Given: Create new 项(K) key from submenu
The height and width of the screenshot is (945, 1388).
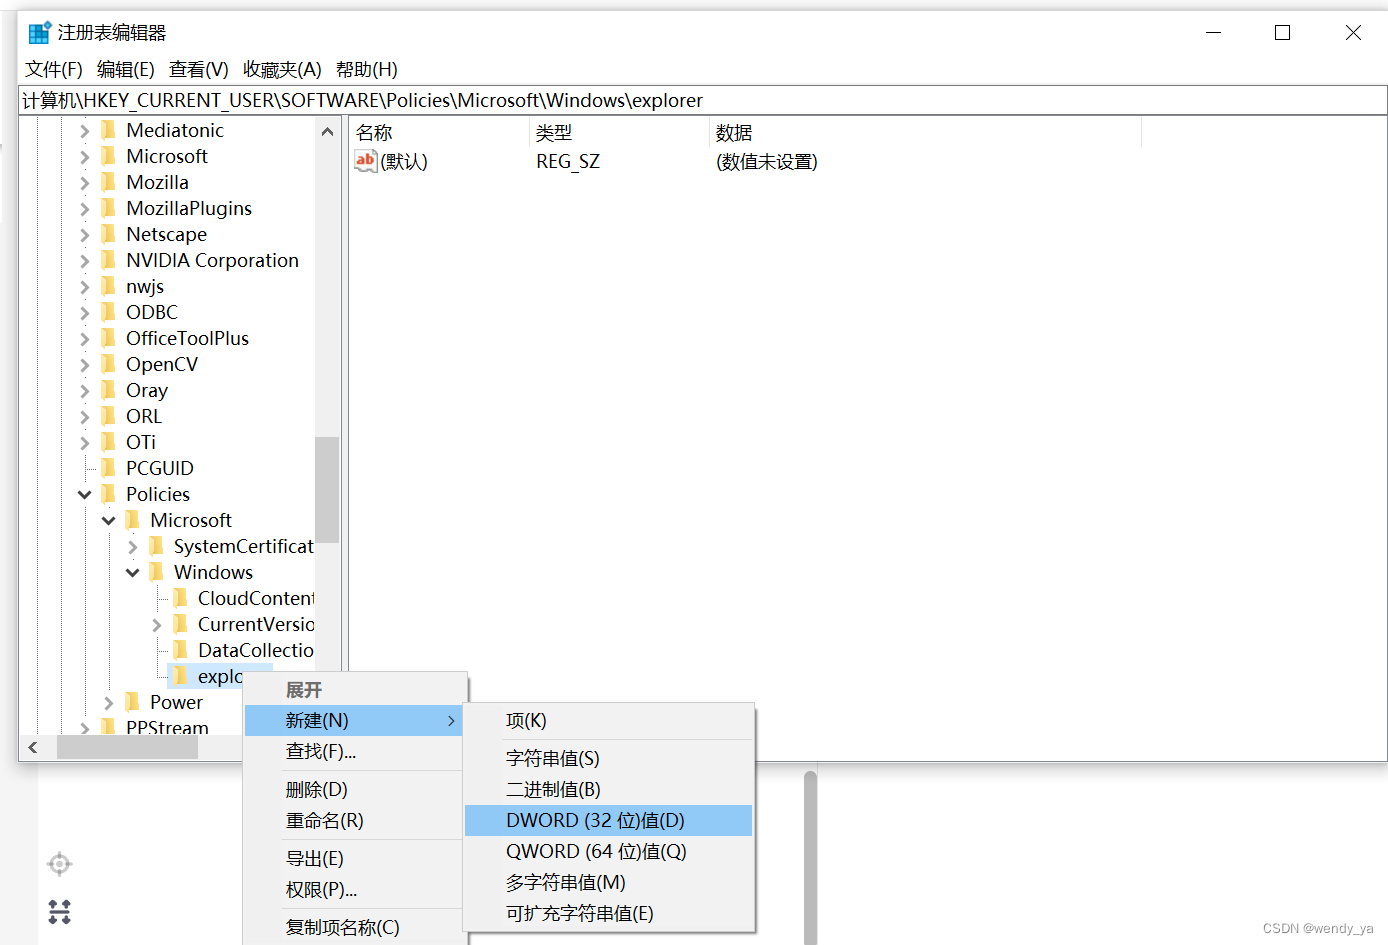Looking at the screenshot, I should pyautogui.click(x=609, y=721).
